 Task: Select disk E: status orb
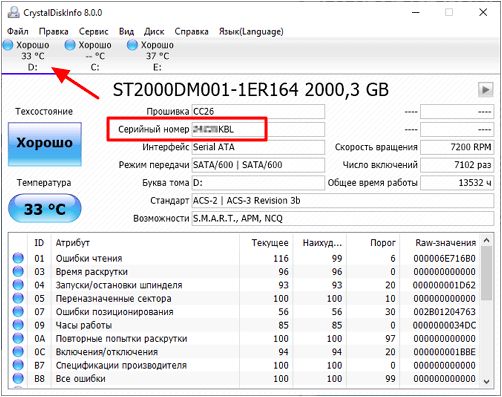click(x=132, y=45)
